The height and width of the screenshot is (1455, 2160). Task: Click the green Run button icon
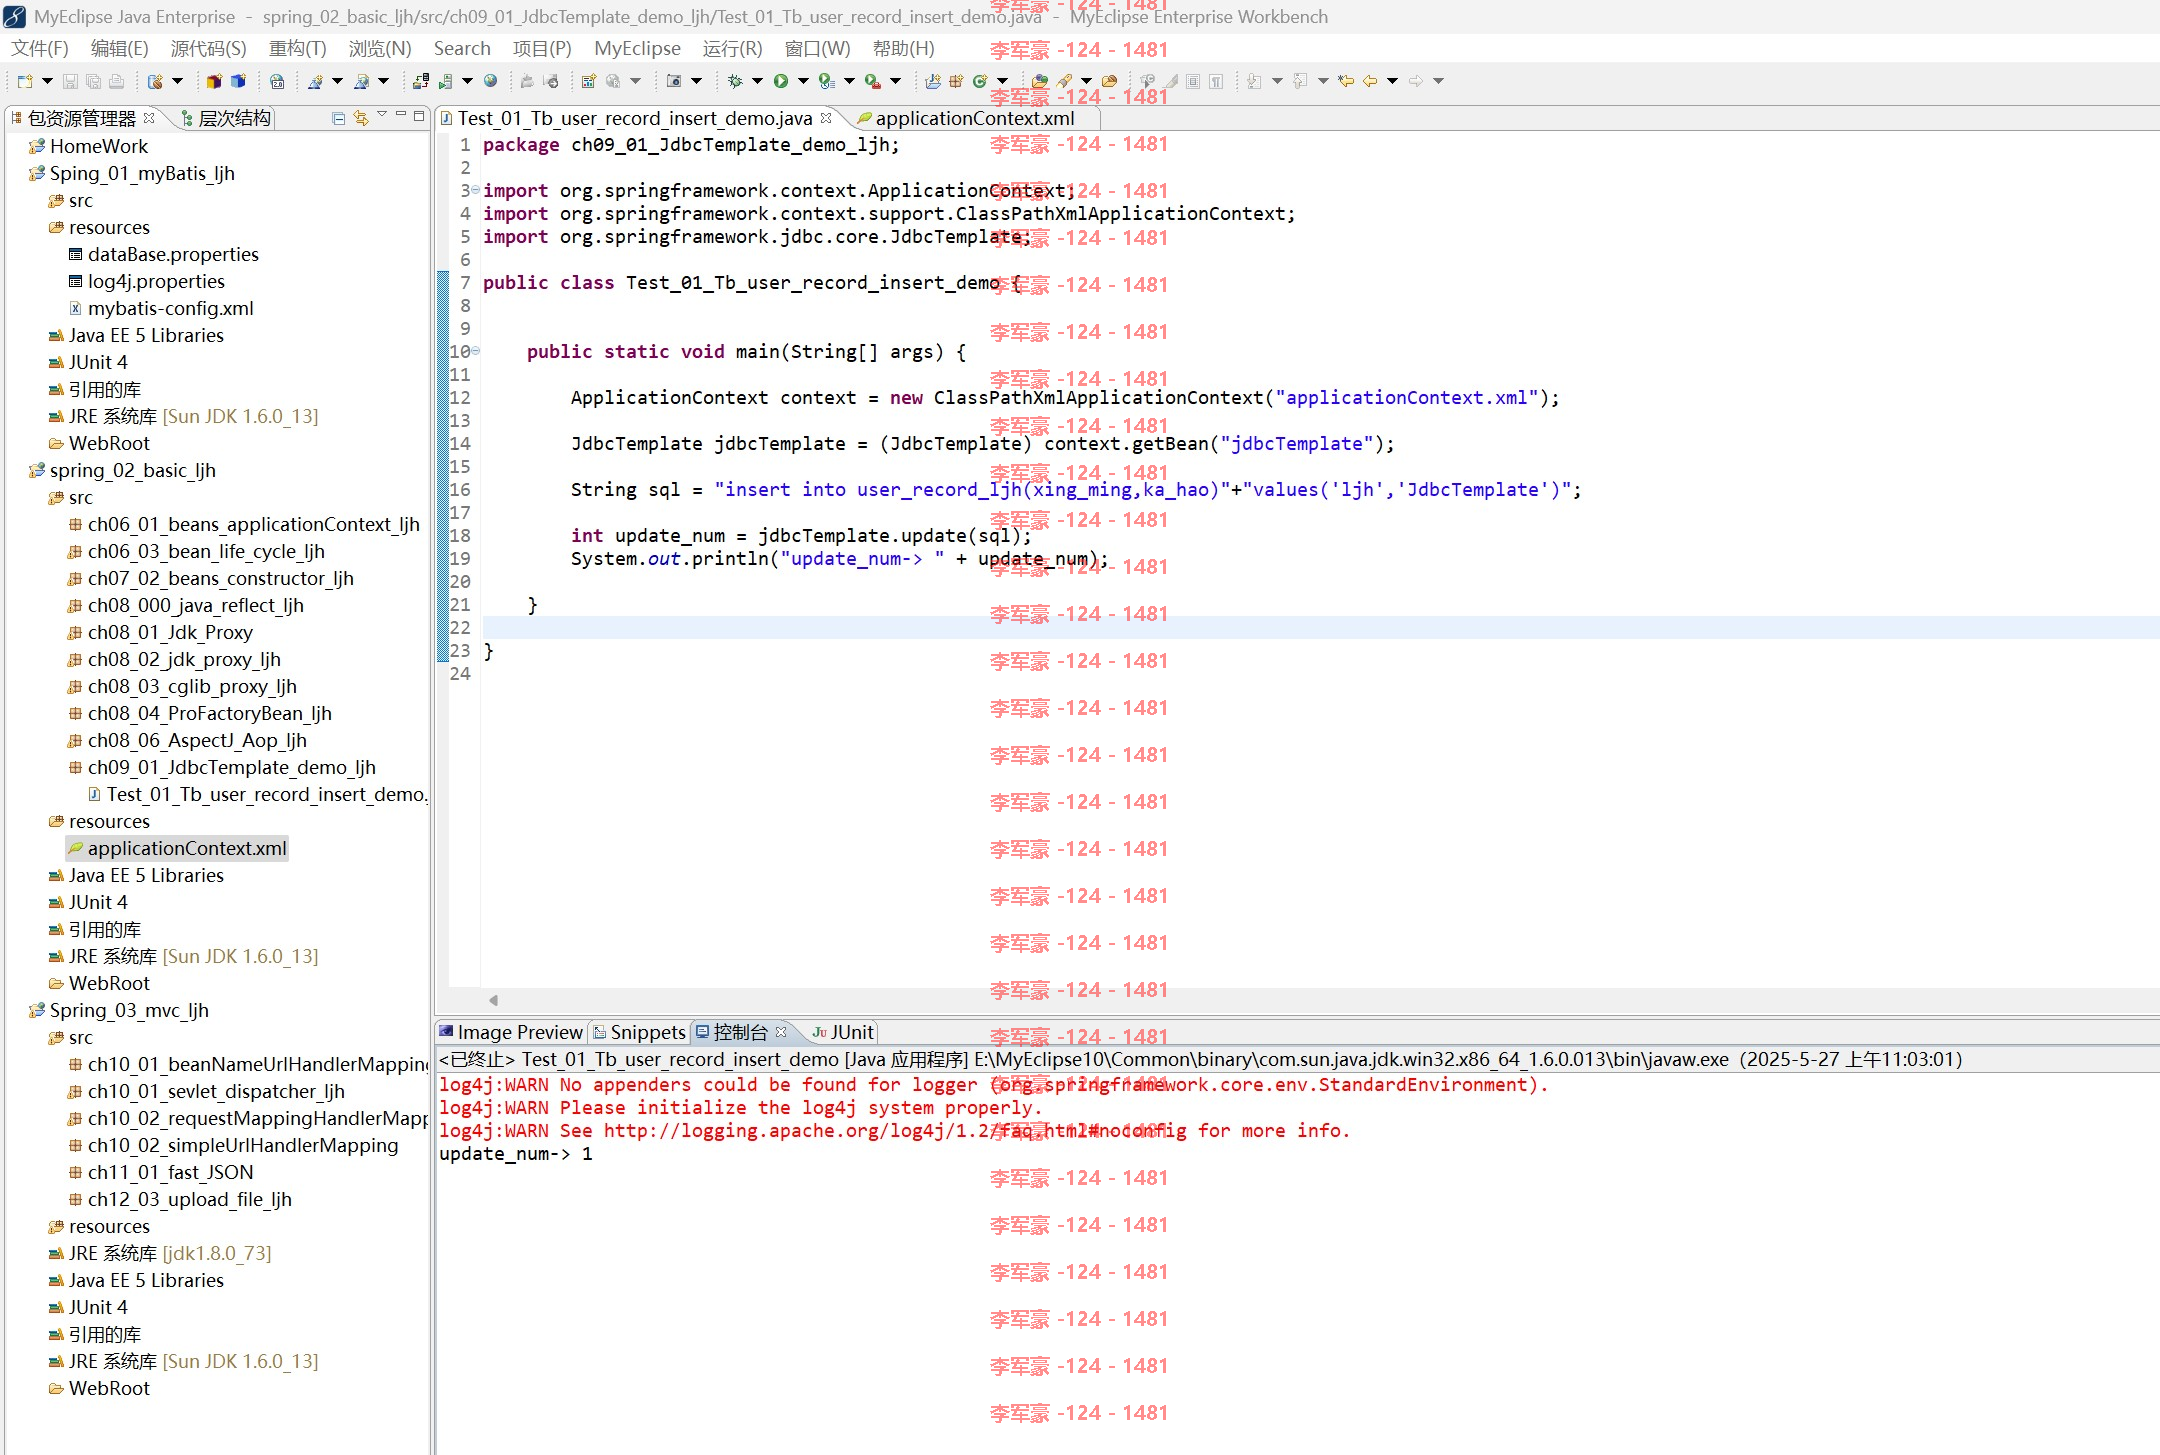point(781,81)
